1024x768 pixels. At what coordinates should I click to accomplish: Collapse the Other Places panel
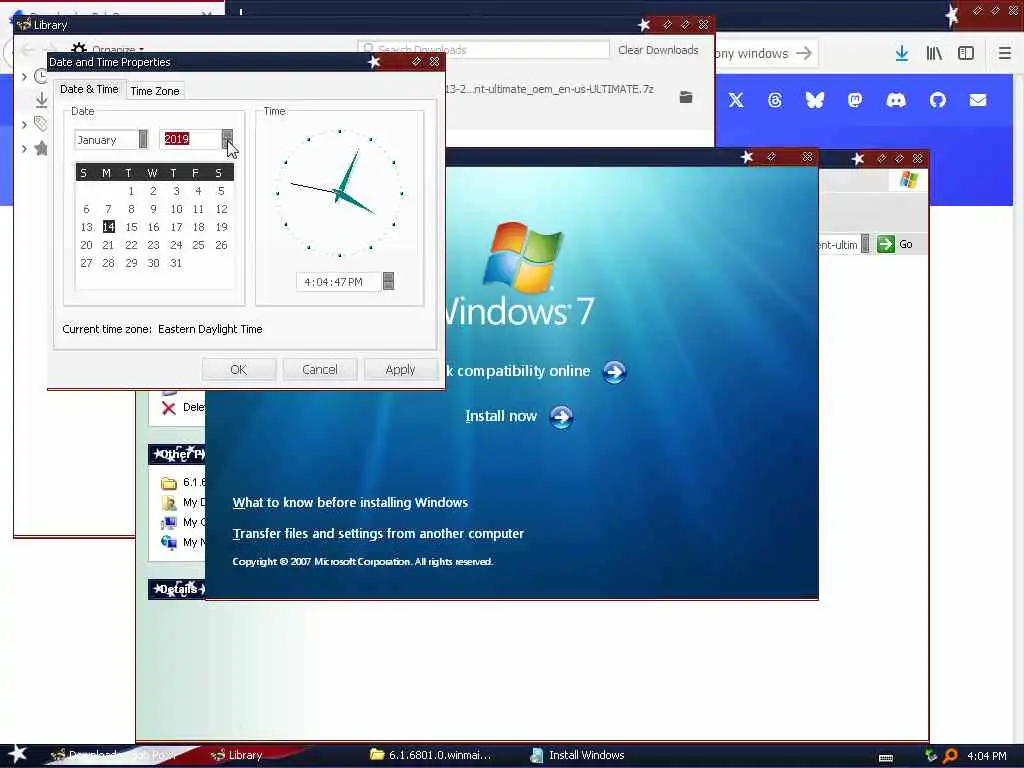tap(176, 454)
